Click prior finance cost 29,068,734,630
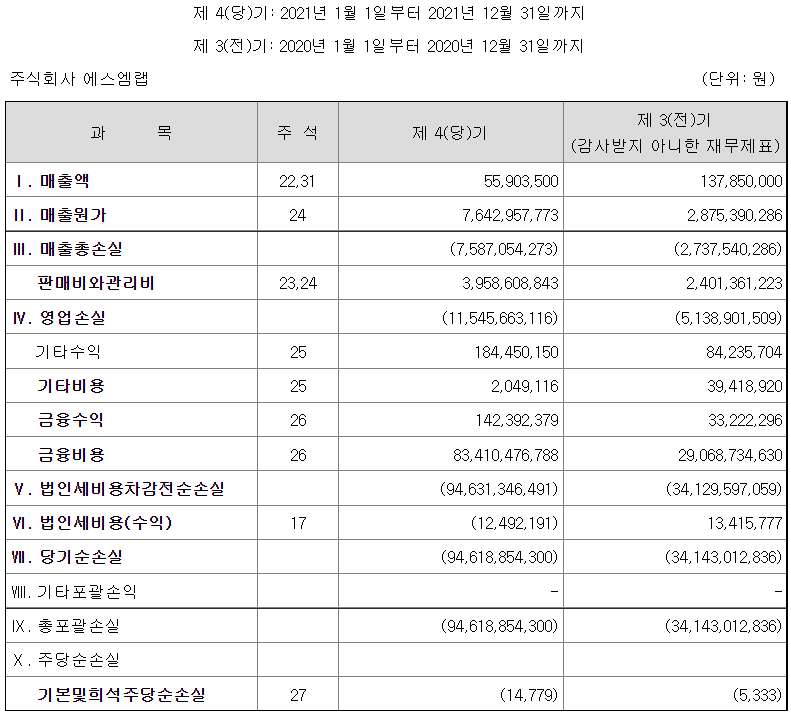Screen dimensions: 791x716 coord(730,455)
